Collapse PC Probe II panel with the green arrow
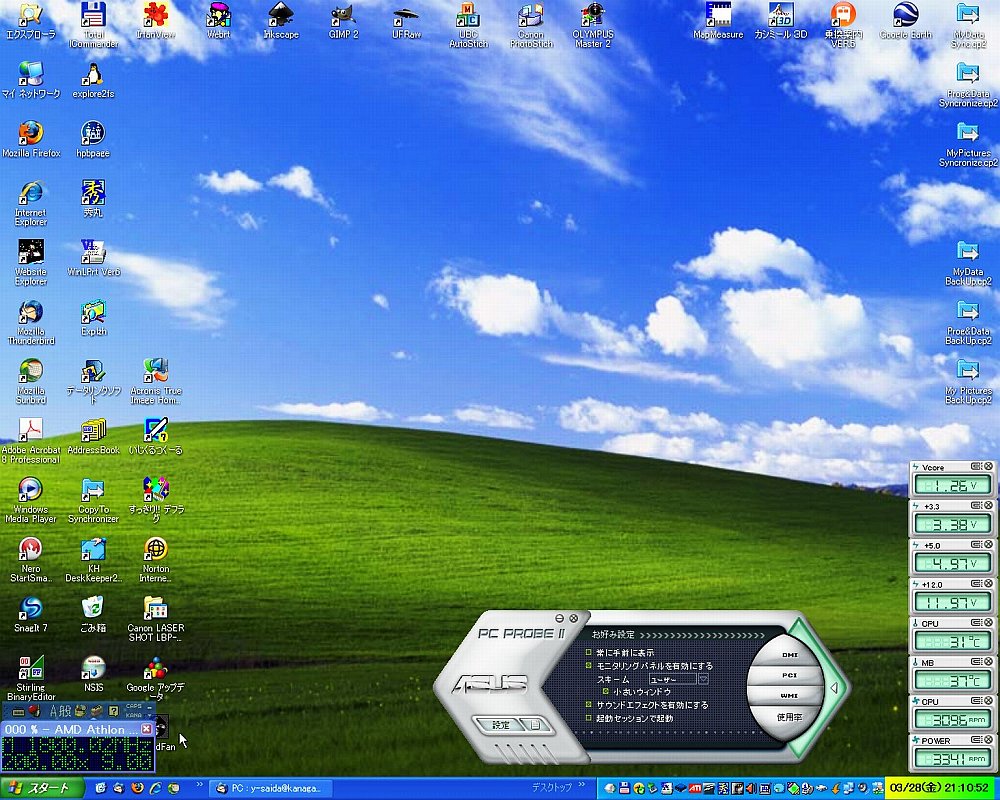Screen dimensions: 1000x800 pos(833,688)
